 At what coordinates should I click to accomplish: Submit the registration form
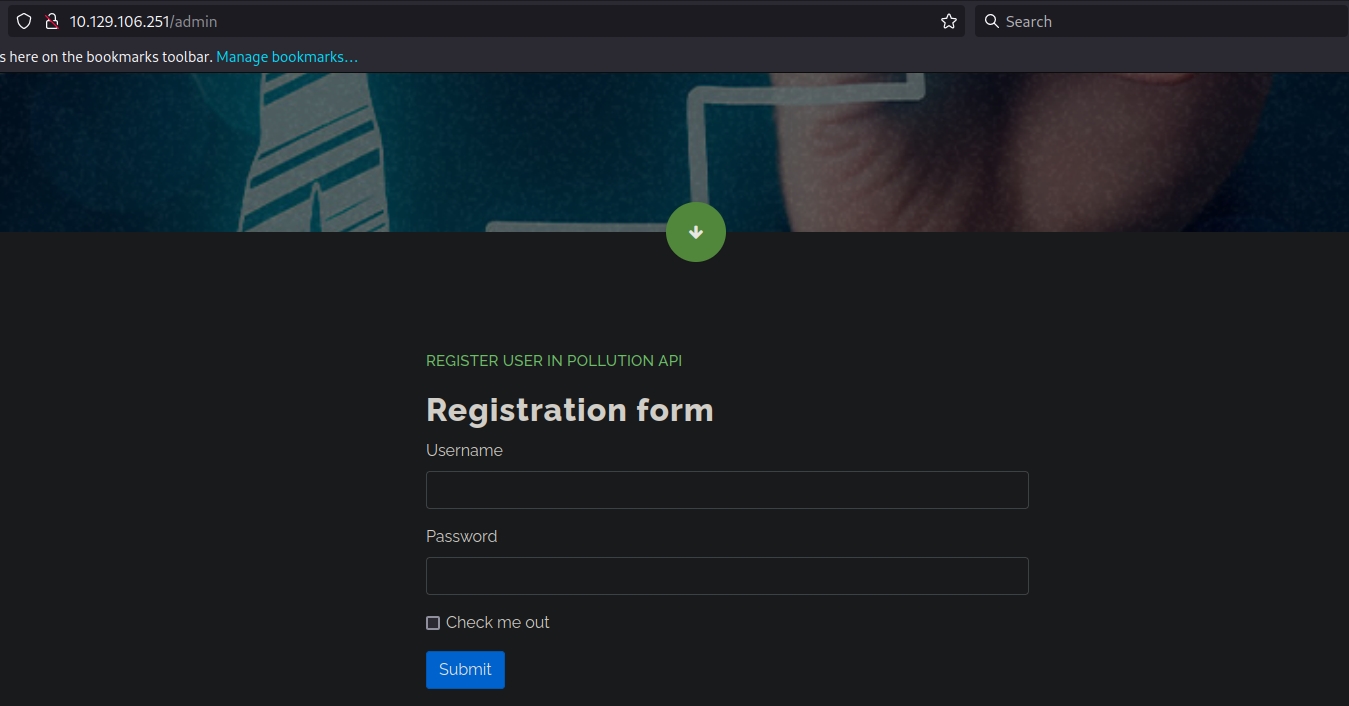tap(465, 670)
